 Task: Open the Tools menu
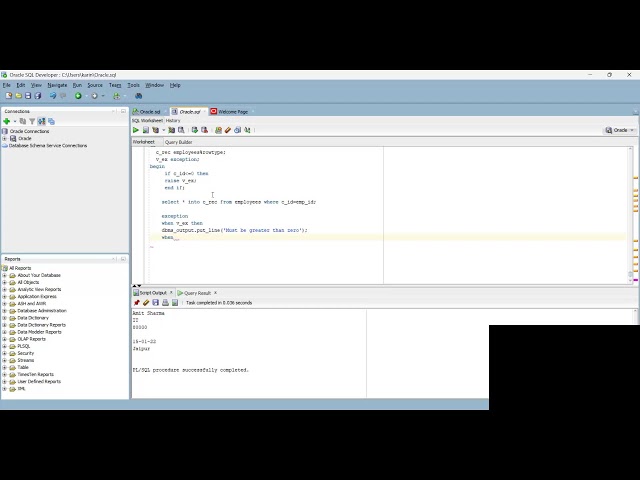point(133,85)
